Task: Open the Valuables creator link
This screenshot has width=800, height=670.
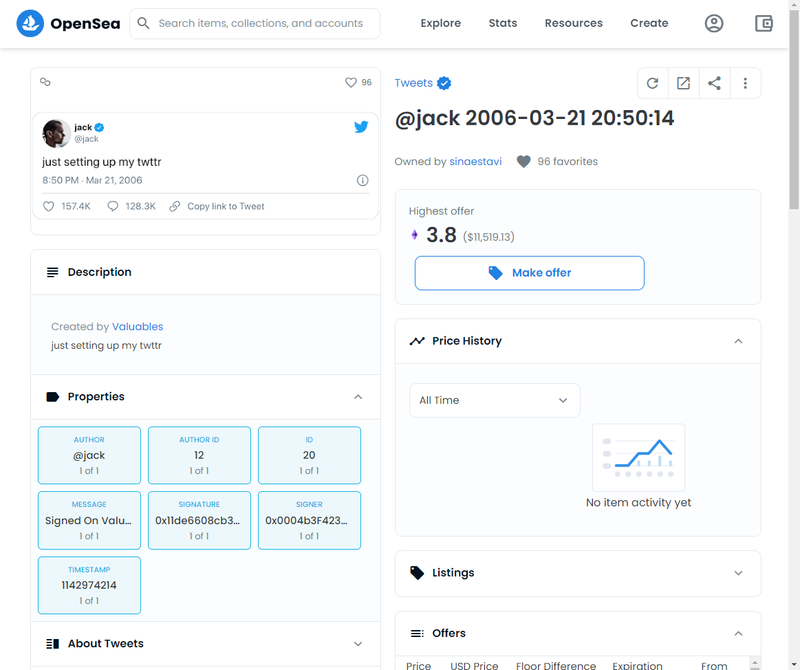Action: (x=138, y=327)
